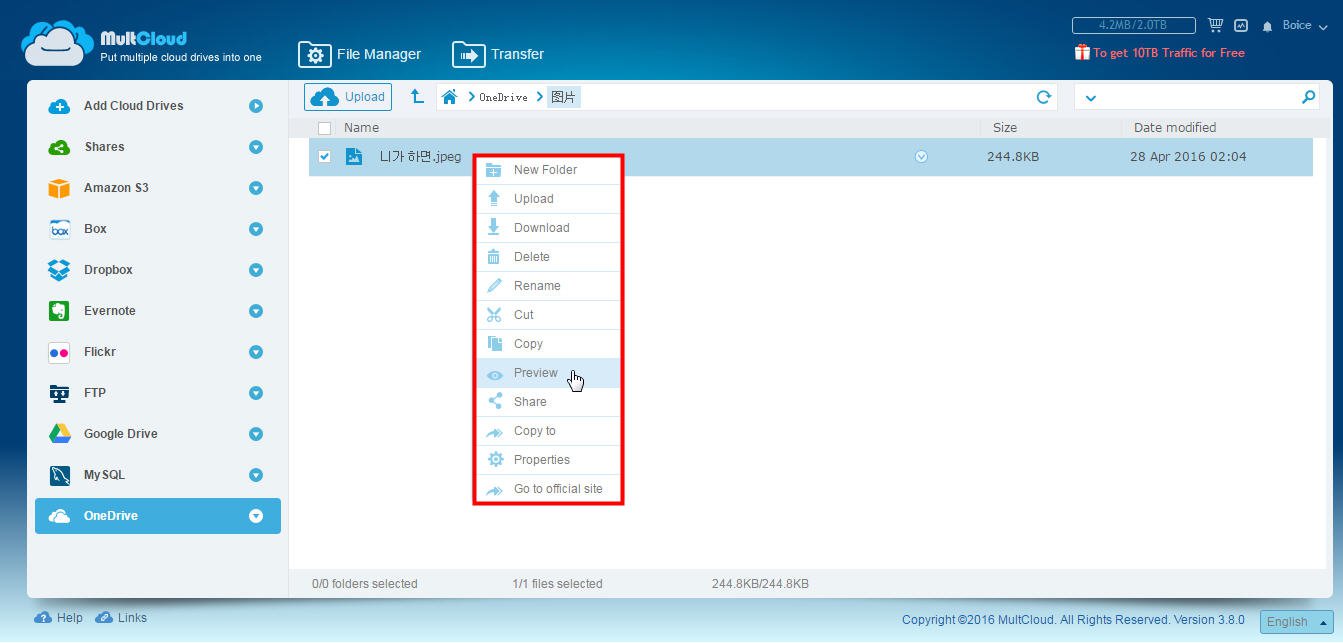Viewport: 1343px width, 643px height.
Task: Click the Shares sidebar icon
Action: point(59,147)
